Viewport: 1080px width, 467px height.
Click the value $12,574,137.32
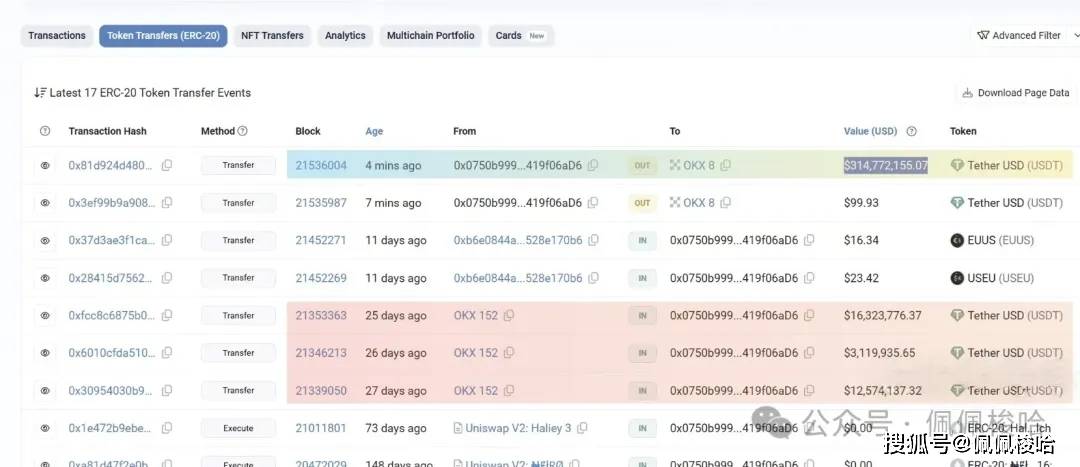coord(882,391)
